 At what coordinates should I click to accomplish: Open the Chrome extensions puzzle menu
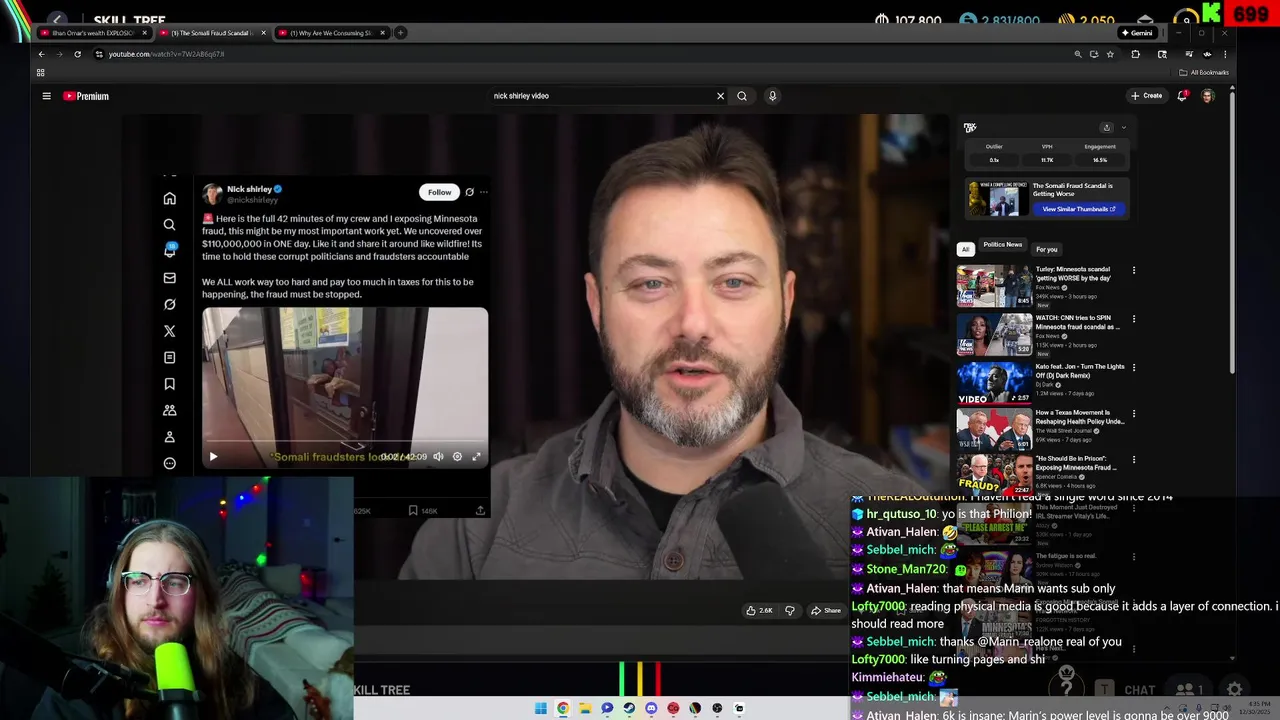tap(1135, 54)
